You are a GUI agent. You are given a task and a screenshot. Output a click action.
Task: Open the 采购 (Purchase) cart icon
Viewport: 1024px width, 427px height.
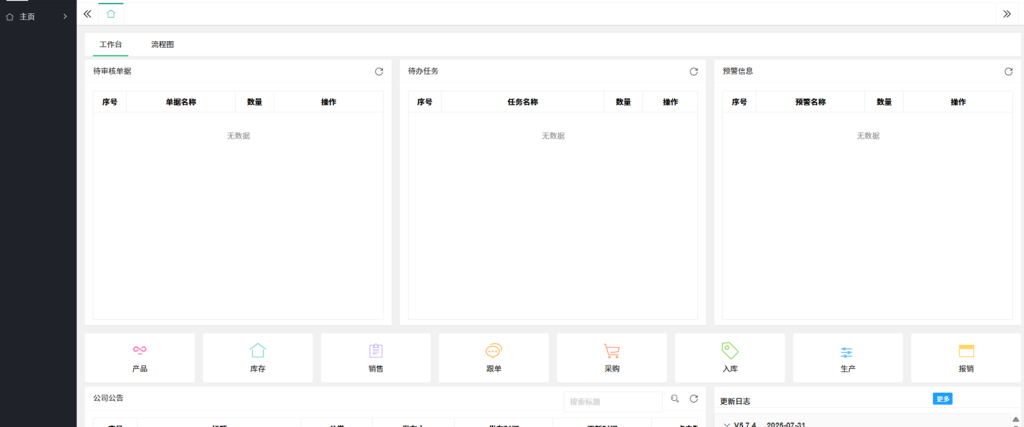point(612,351)
